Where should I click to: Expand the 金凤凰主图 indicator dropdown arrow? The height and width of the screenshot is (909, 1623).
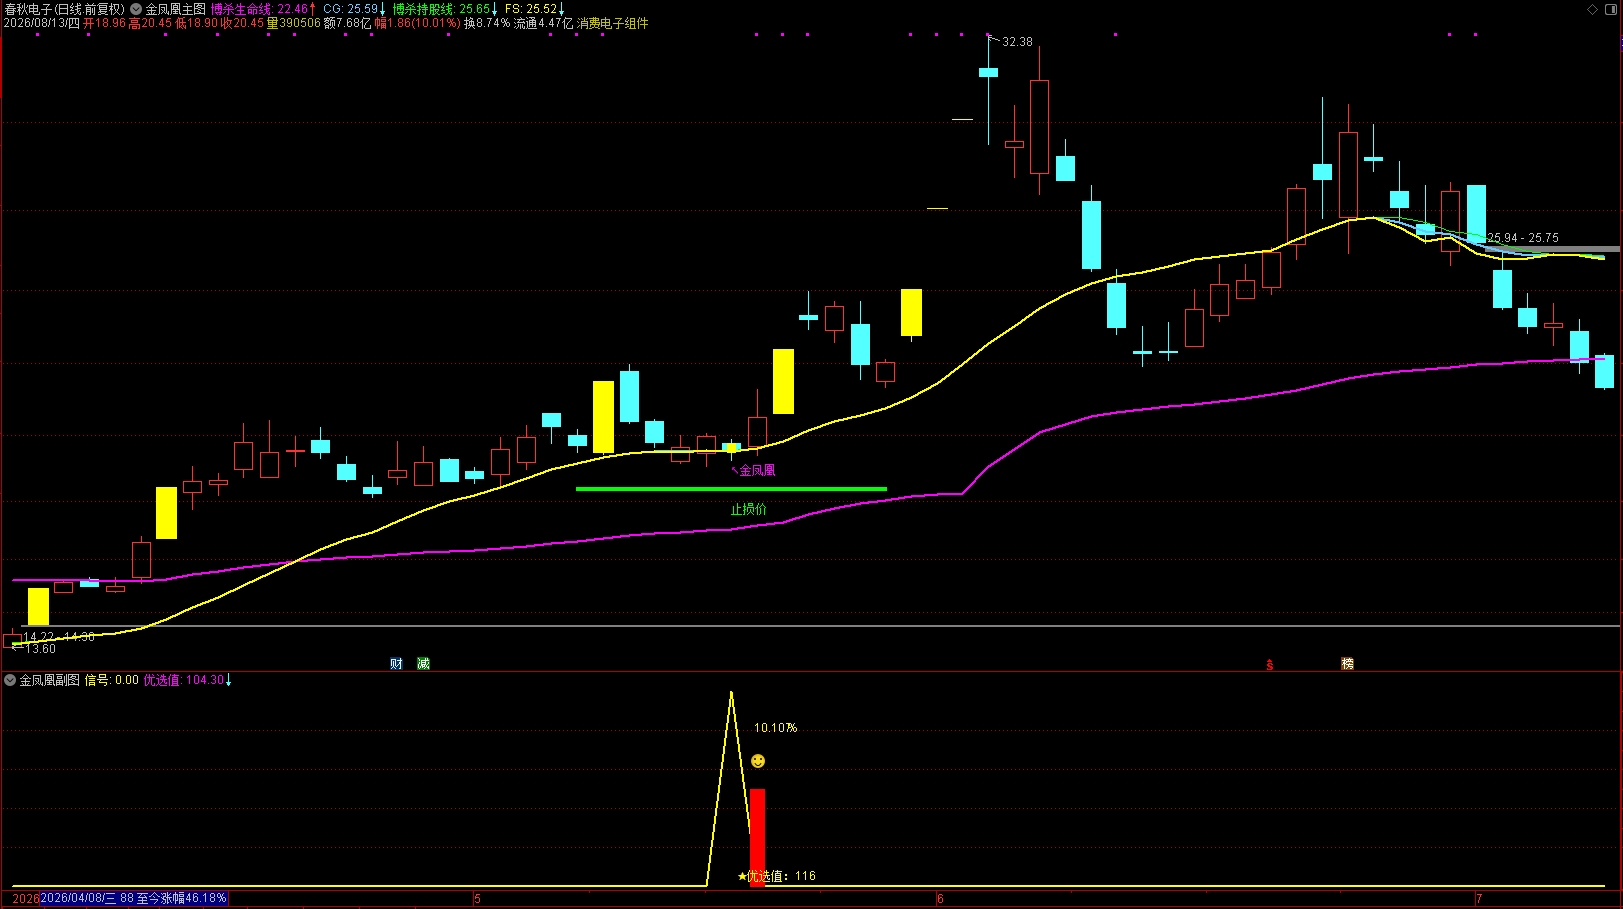click(x=136, y=9)
